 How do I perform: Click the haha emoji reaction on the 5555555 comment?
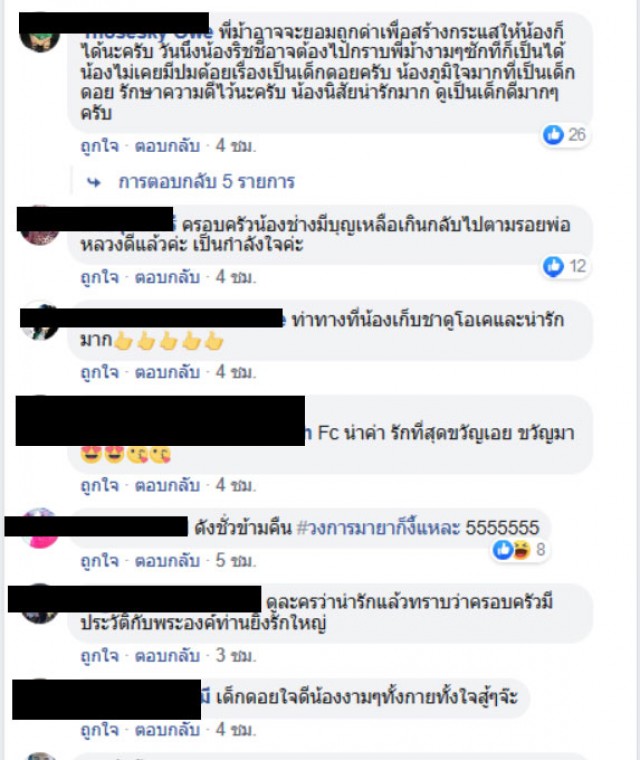click(521, 549)
